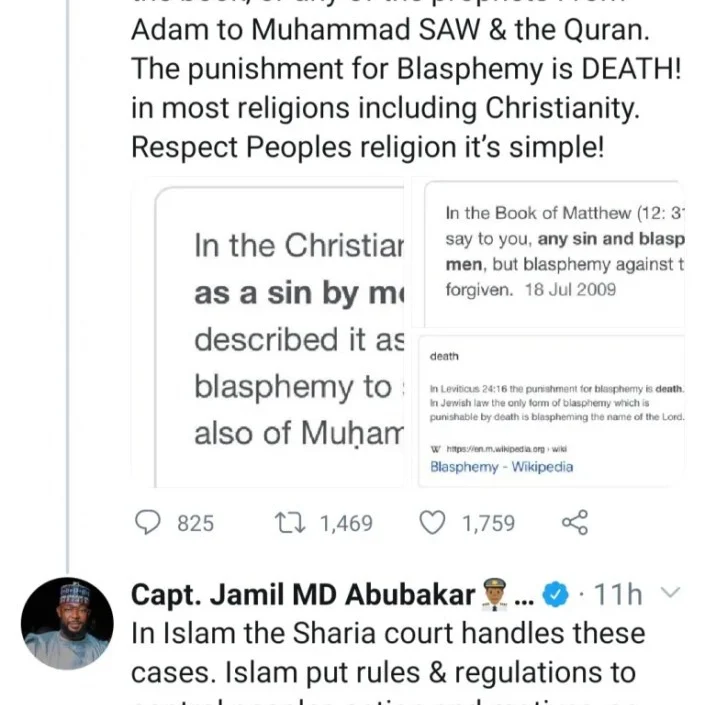Image resolution: width=705 pixels, height=705 pixels.
Task: Expand the tweet options chevron beside 11h
Action: (671, 594)
